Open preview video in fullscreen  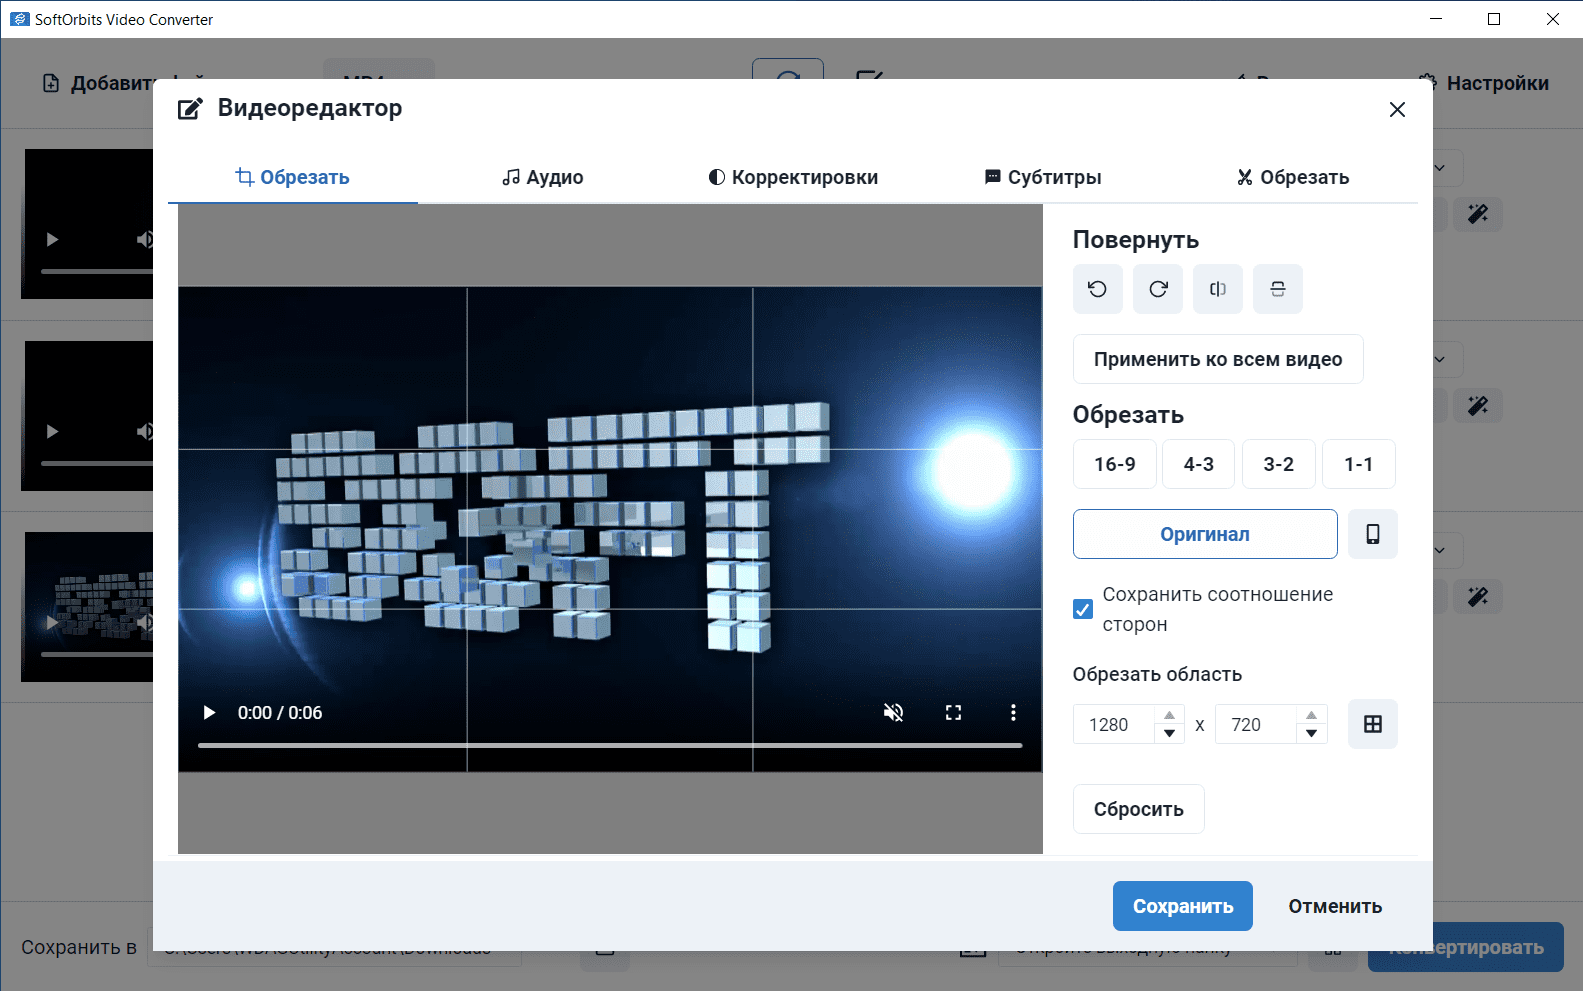point(953,713)
